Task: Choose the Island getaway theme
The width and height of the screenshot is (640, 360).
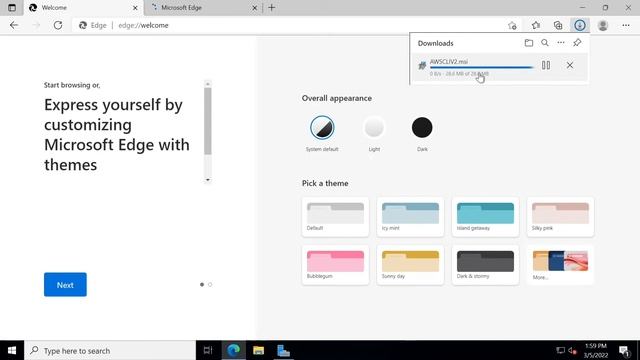Action: [485, 217]
